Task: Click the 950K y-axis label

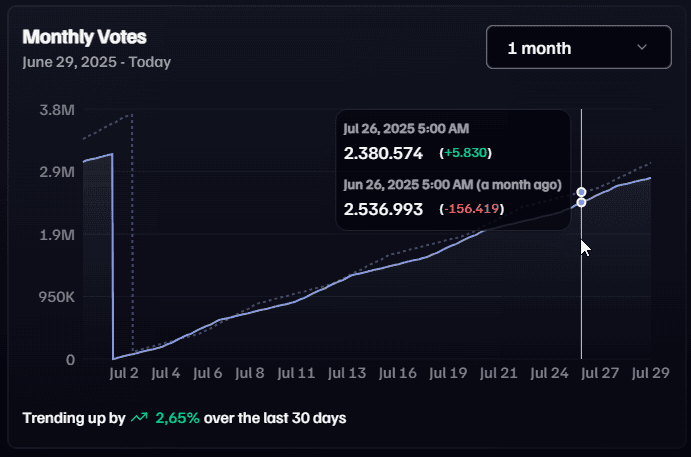Action: pyautogui.click(x=54, y=297)
